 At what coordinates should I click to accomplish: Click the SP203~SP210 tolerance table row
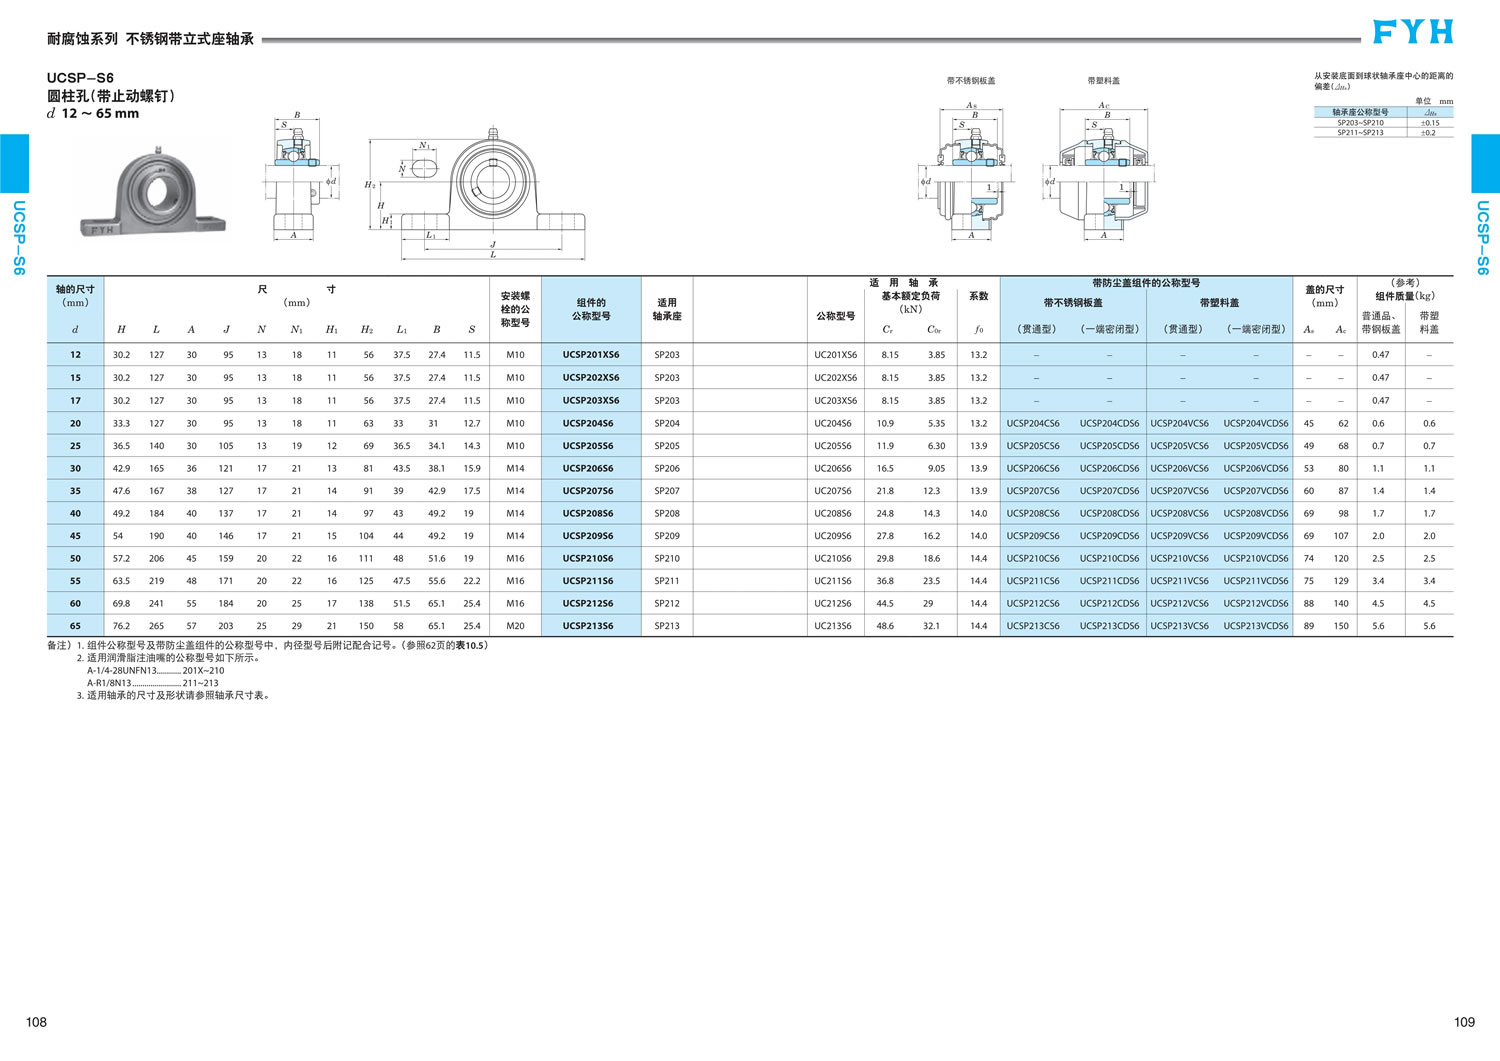point(1383,123)
